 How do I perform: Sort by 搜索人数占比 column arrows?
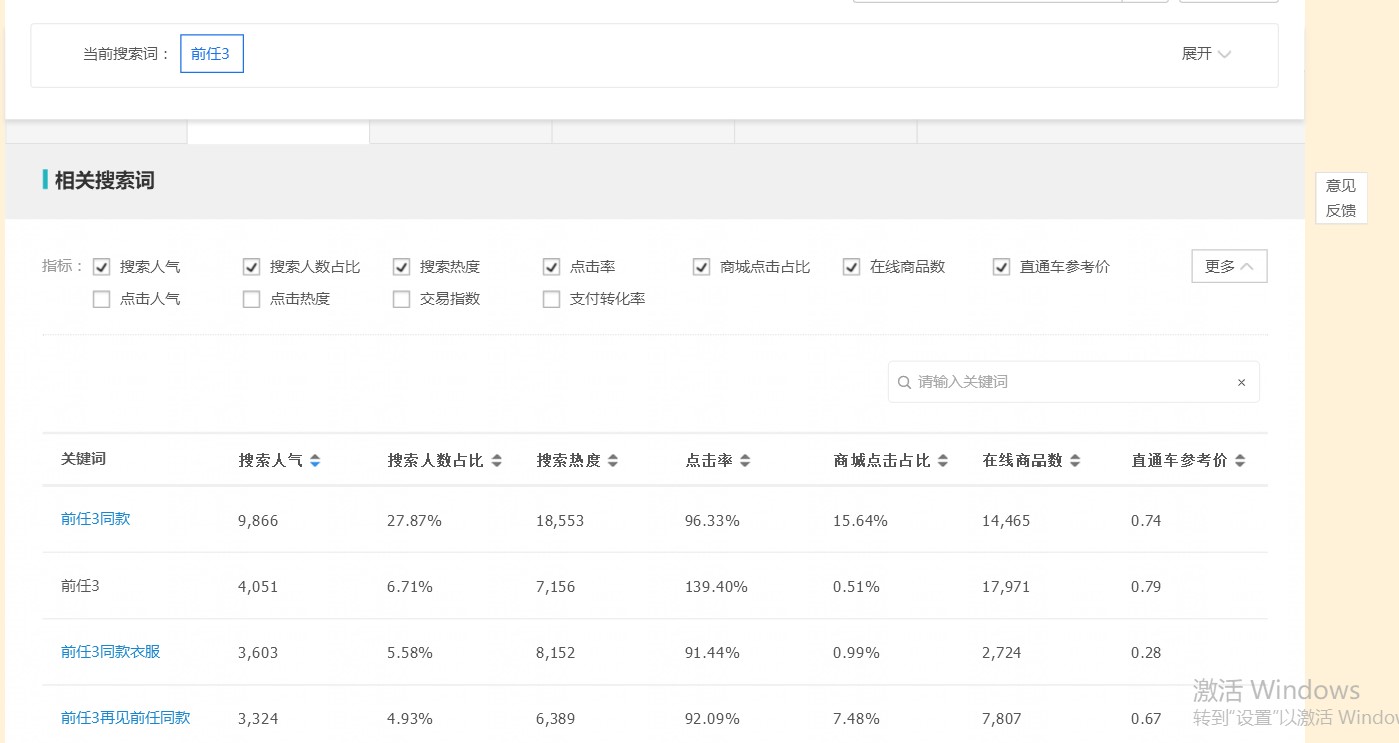[x=498, y=460]
